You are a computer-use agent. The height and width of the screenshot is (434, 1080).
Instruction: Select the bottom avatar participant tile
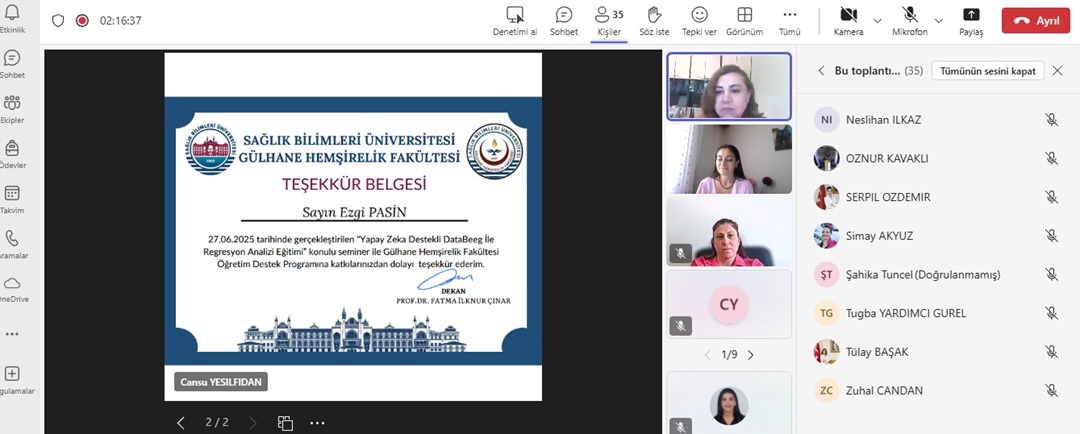click(x=729, y=403)
